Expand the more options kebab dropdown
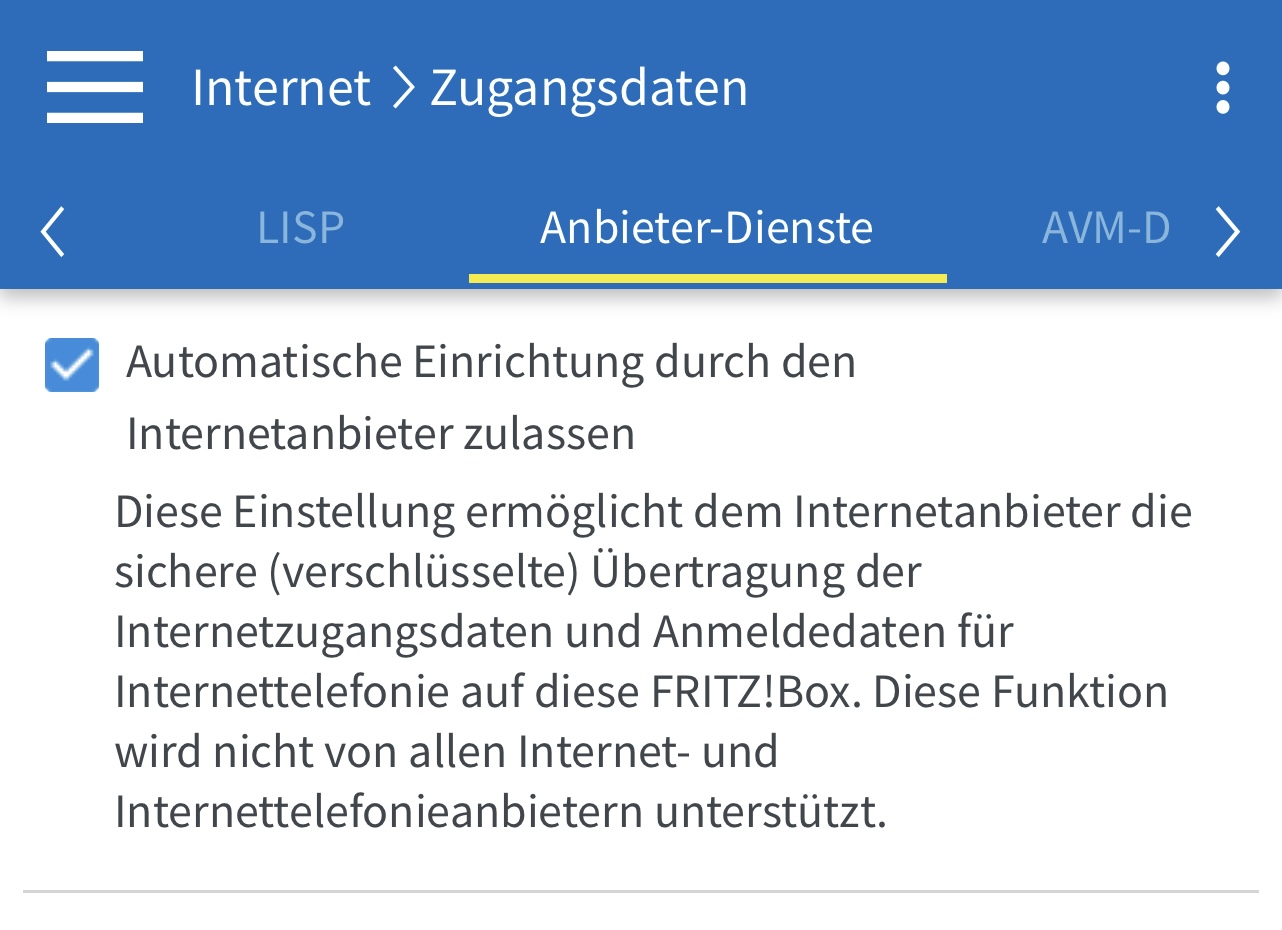Screen dimensions: 1282x930 [1222, 88]
